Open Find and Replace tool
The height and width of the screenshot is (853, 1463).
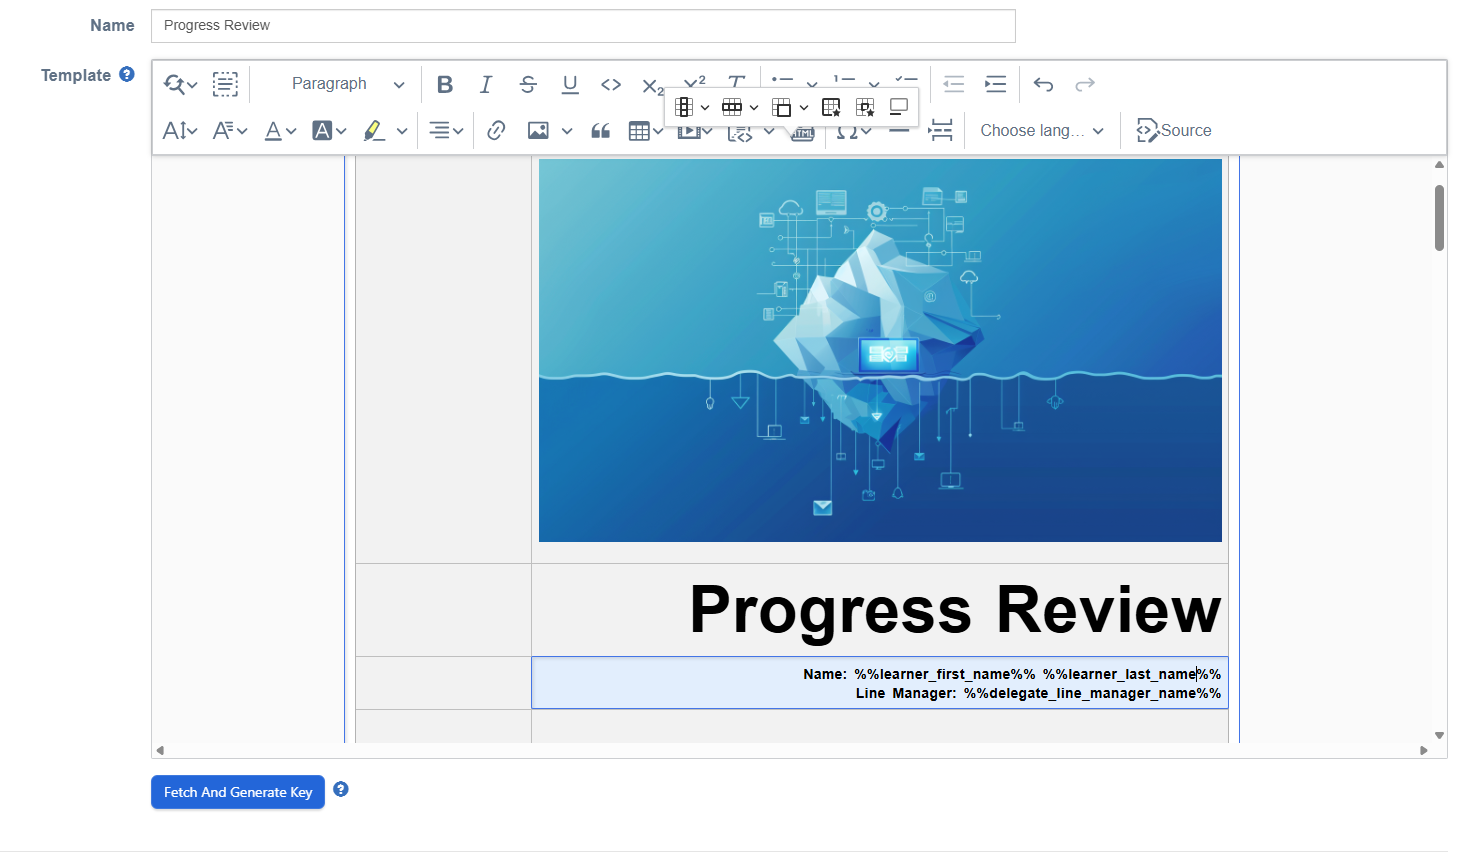(180, 84)
